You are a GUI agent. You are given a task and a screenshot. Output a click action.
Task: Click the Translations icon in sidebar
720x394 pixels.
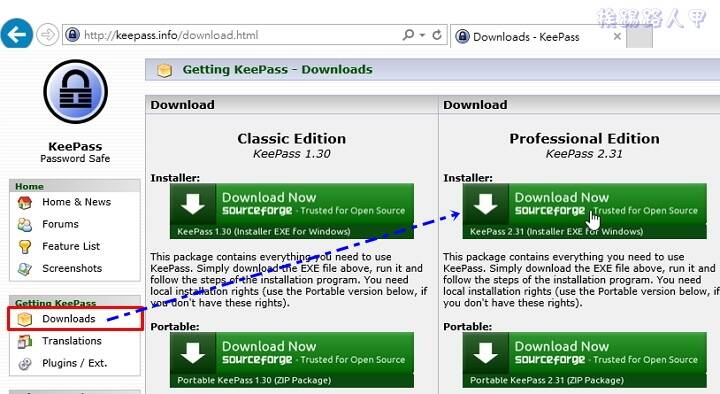pos(25,341)
